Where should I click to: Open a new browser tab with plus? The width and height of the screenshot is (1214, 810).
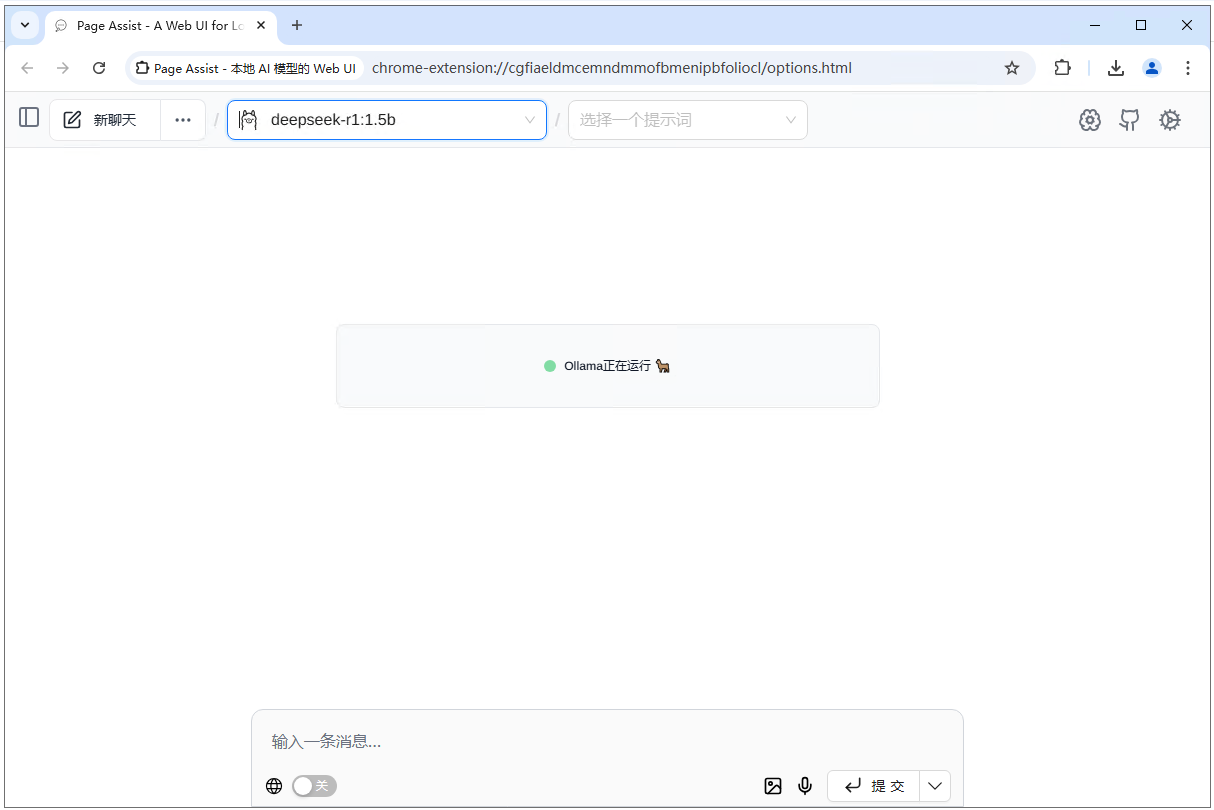(x=297, y=25)
